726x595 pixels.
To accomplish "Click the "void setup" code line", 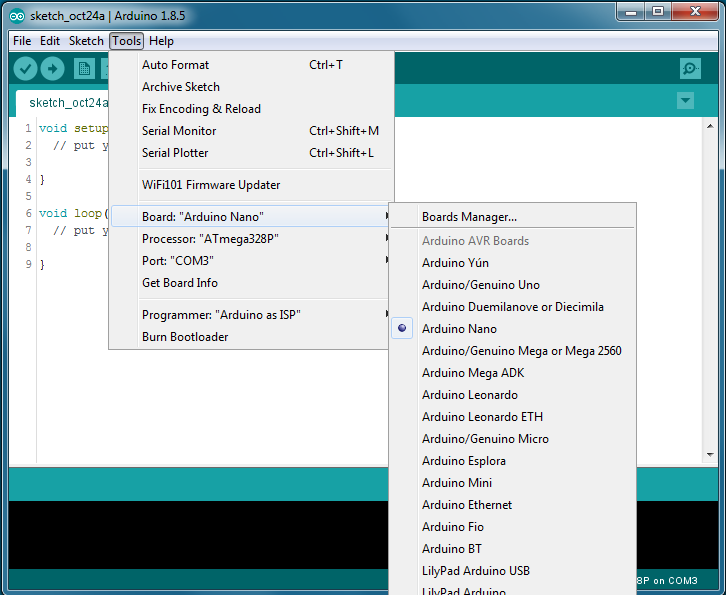I will [x=73, y=128].
